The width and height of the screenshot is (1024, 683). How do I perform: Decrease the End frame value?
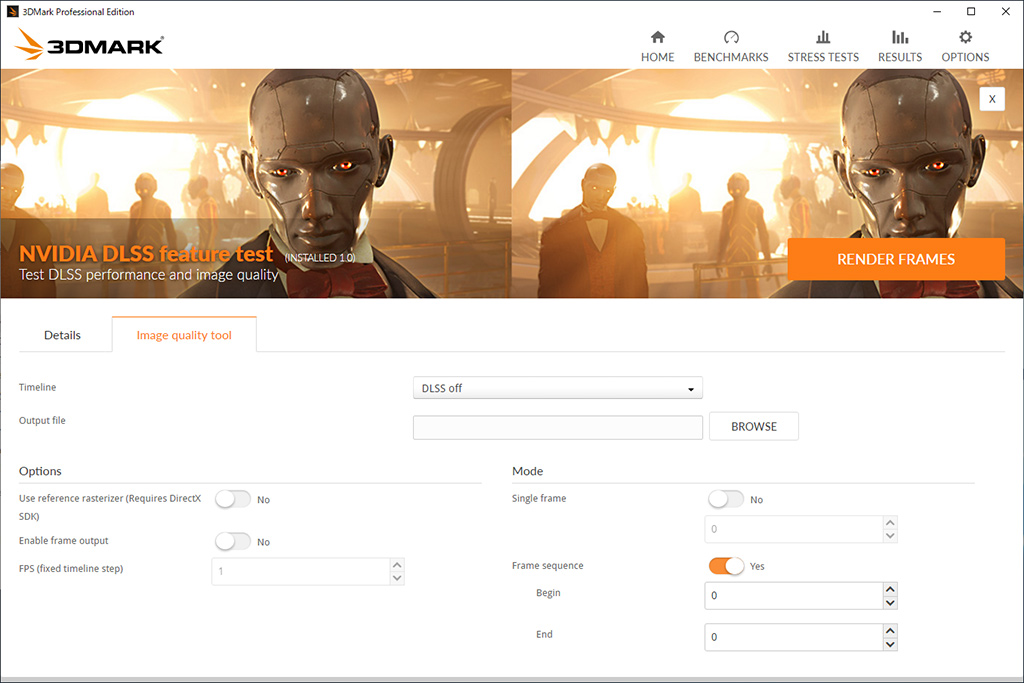point(890,644)
